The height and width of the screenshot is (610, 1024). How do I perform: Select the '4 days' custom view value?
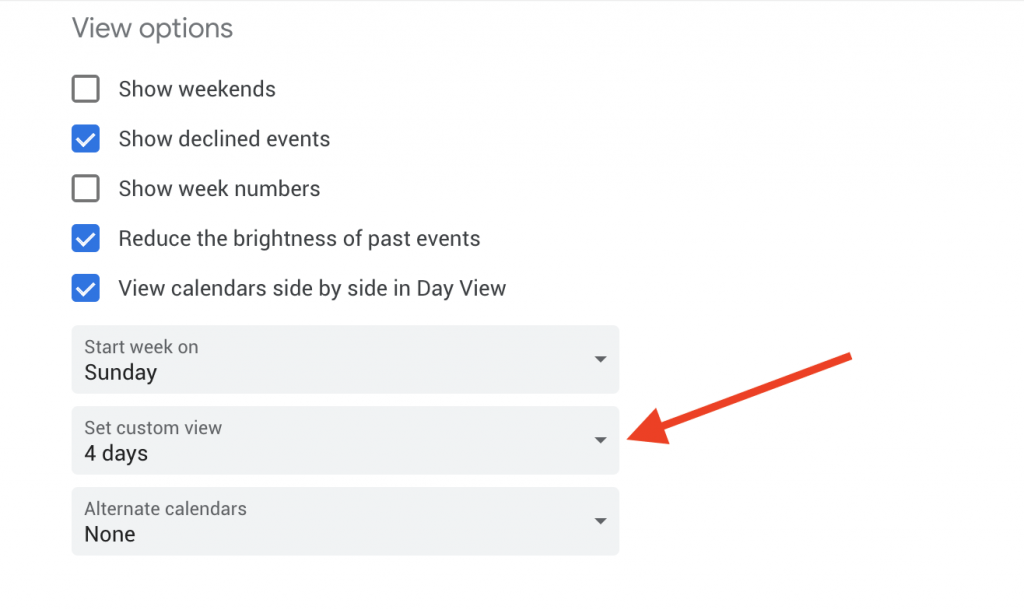(116, 454)
